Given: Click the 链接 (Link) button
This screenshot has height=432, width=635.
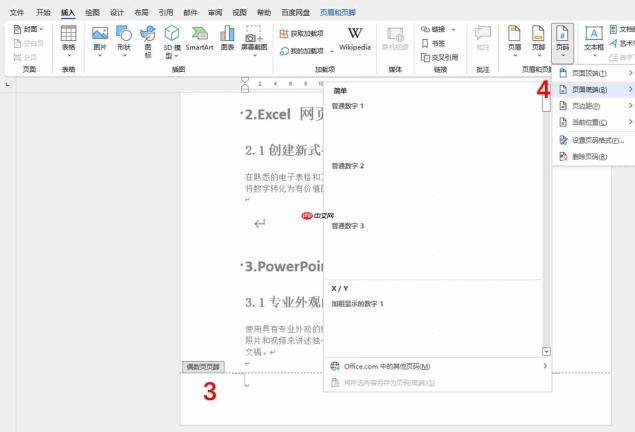Looking at the screenshot, I should pyautogui.click(x=433, y=29).
